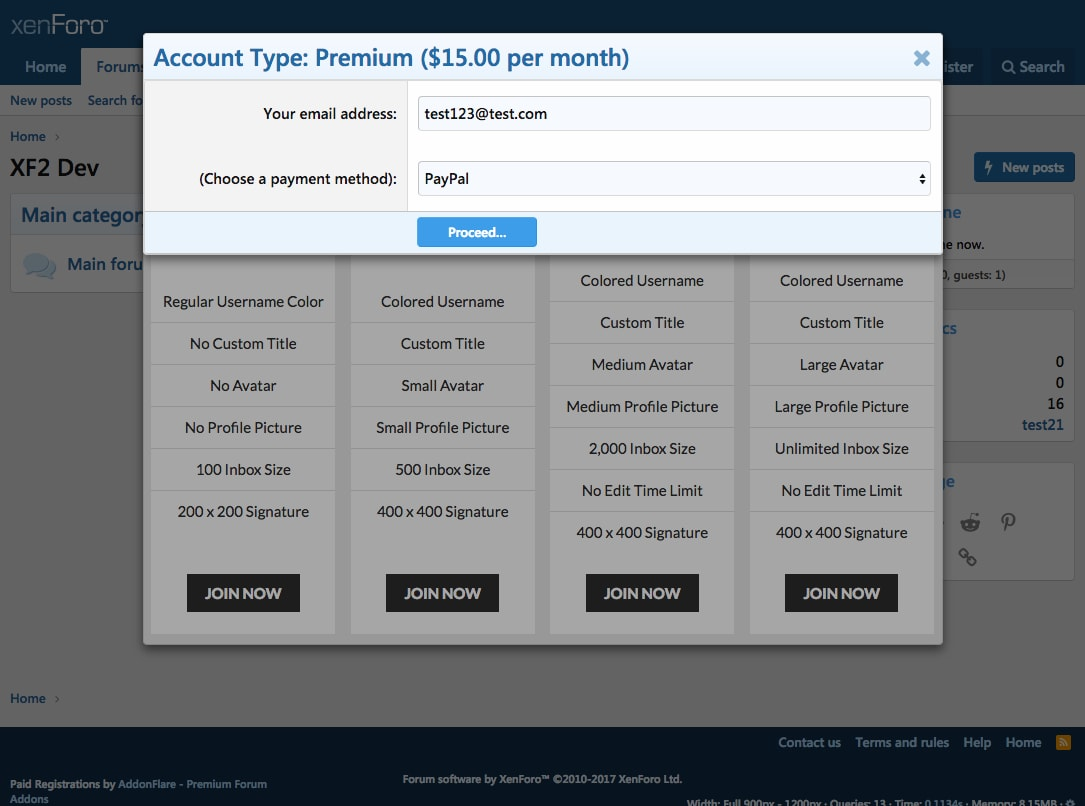Click the debug gear icon in footer
The image size is (1085, 806).
[1070, 802]
